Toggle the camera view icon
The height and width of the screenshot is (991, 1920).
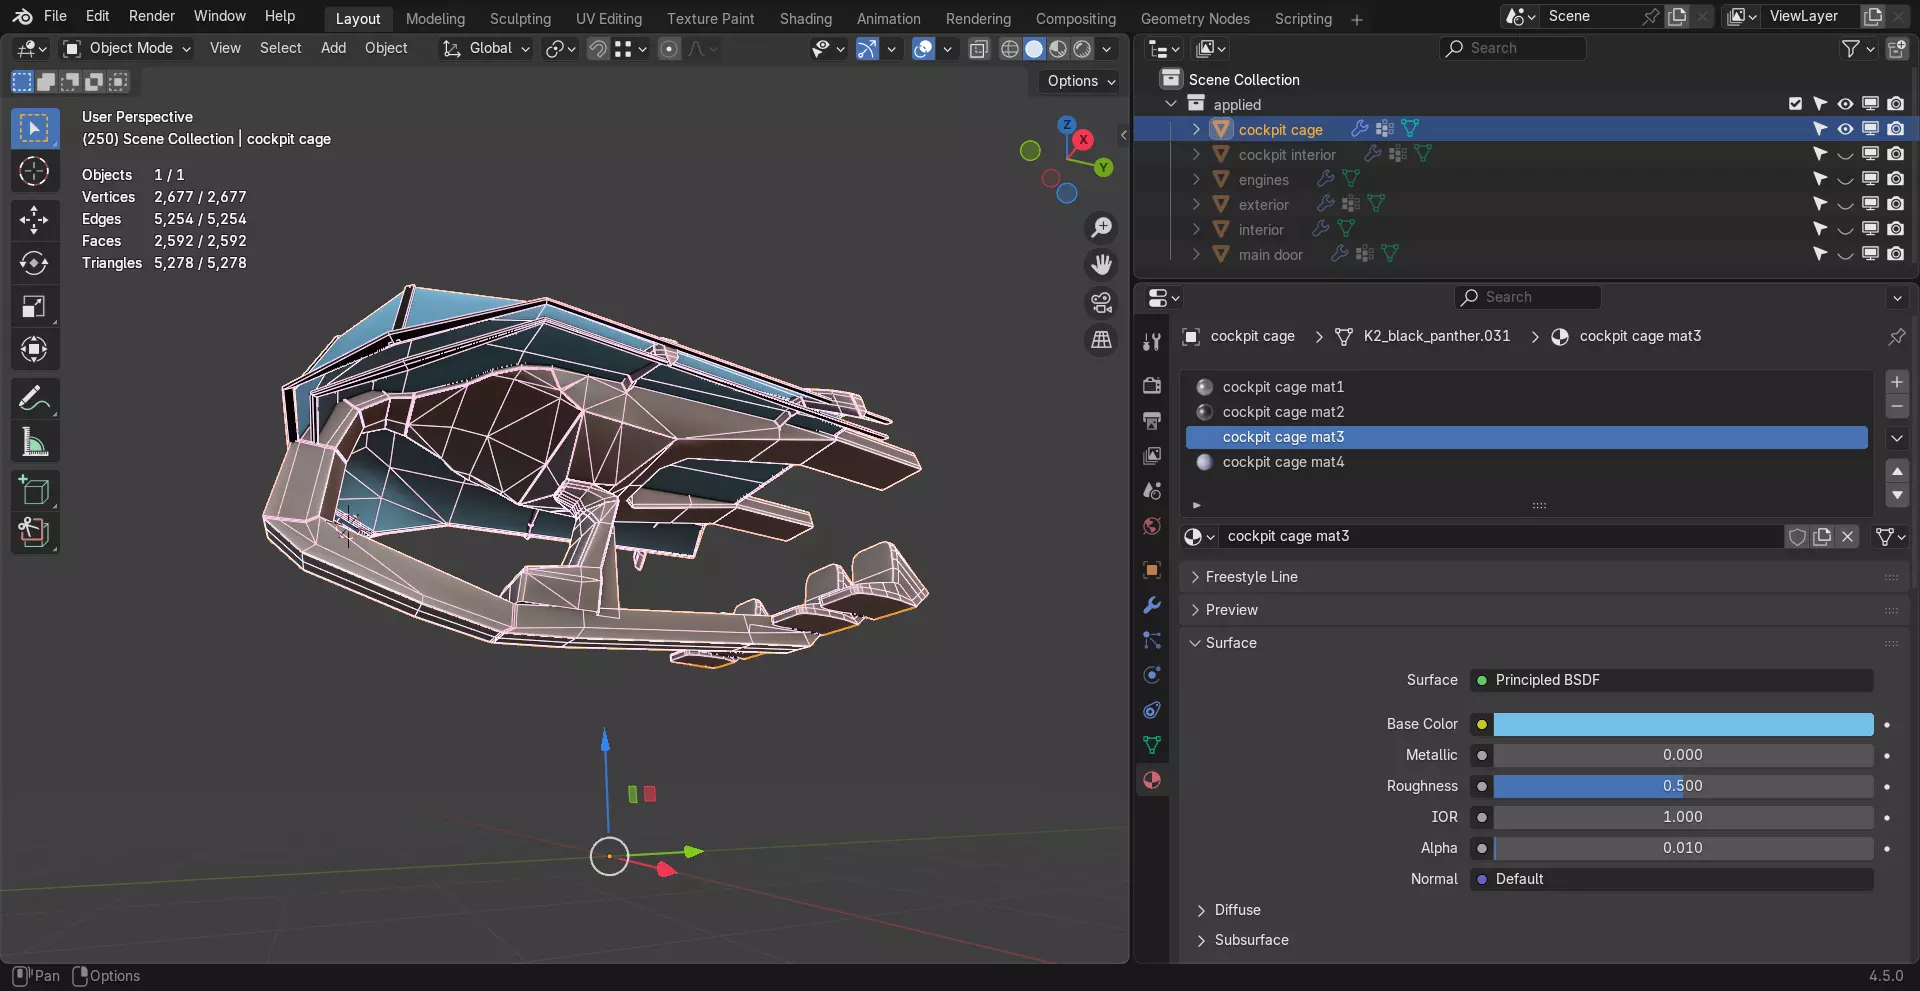[1101, 302]
